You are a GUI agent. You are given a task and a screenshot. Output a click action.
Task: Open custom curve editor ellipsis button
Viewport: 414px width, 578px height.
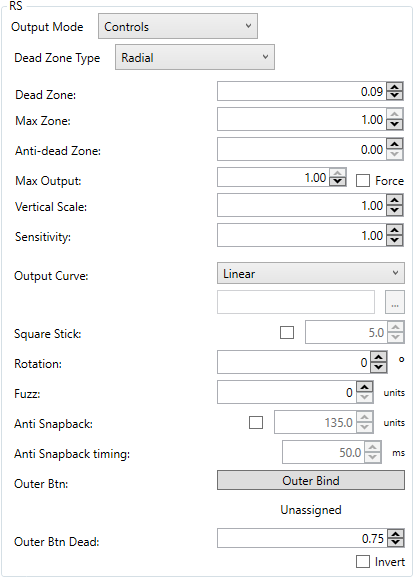coord(395,302)
